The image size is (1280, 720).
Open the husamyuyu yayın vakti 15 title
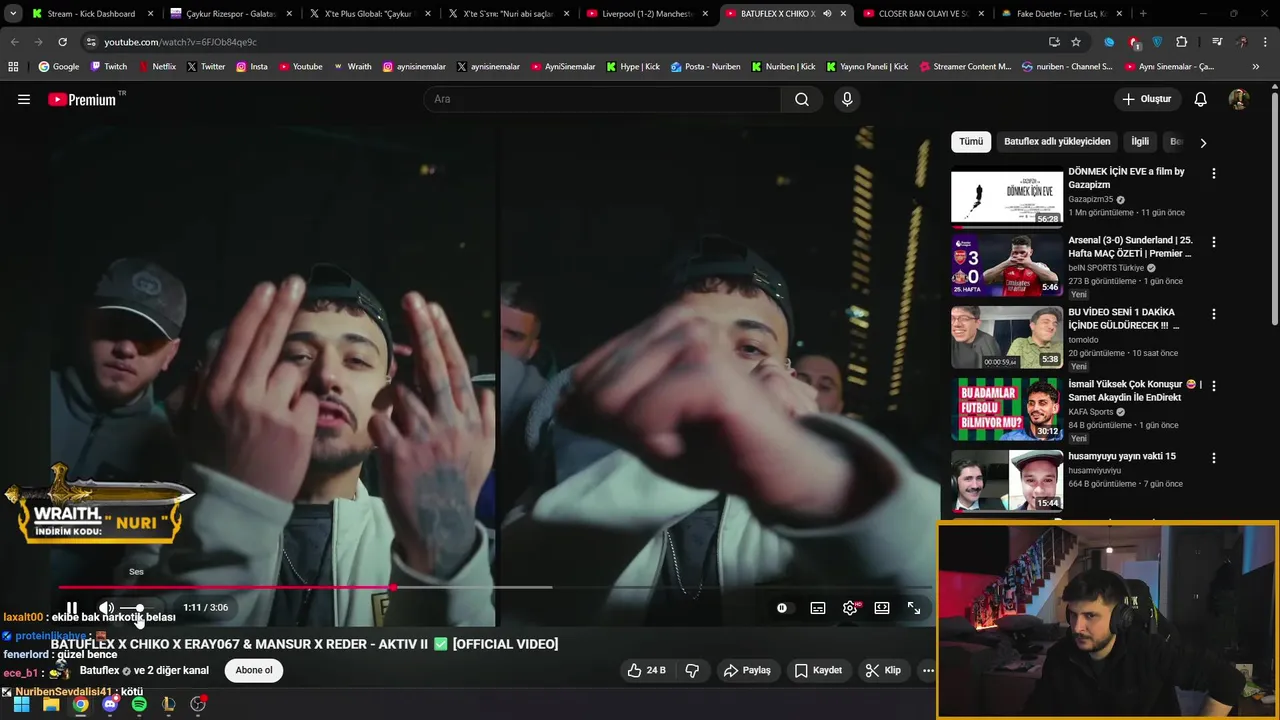(1122, 456)
